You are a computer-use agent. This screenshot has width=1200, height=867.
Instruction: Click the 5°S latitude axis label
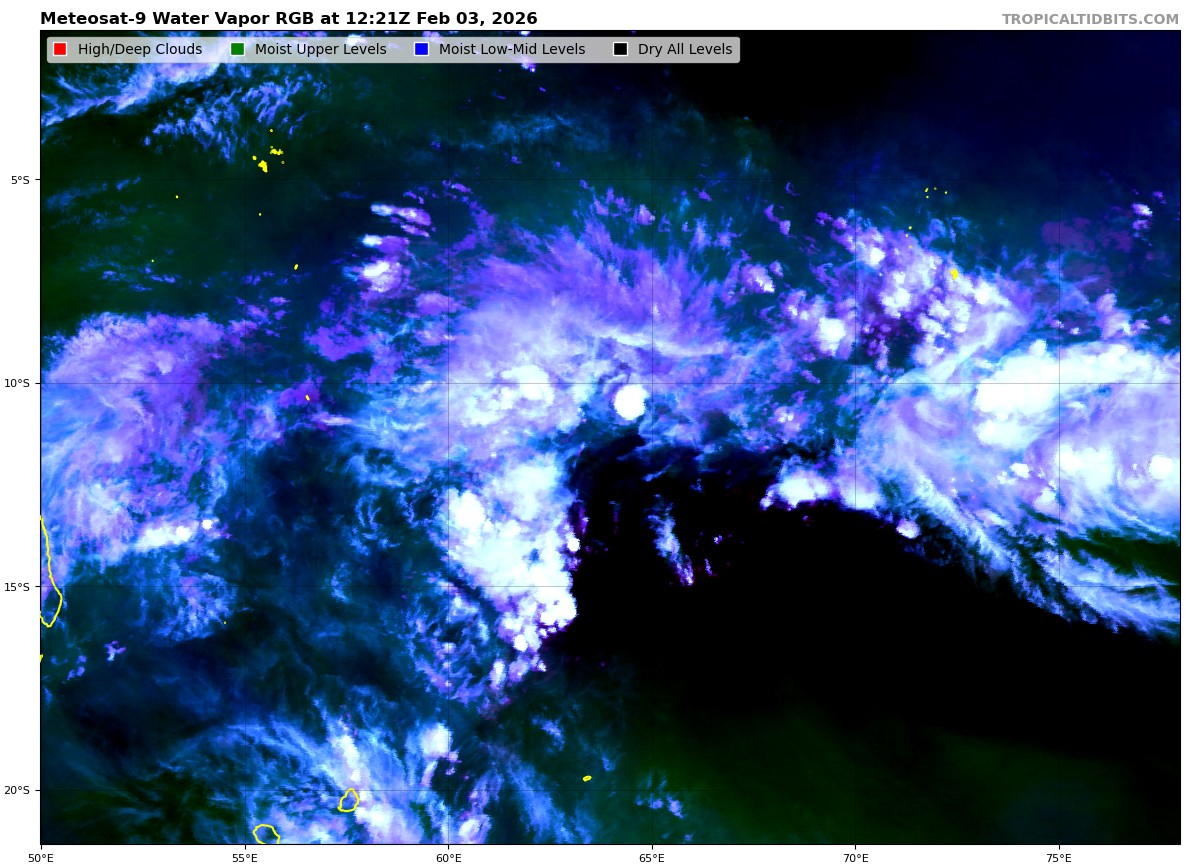tap(20, 180)
